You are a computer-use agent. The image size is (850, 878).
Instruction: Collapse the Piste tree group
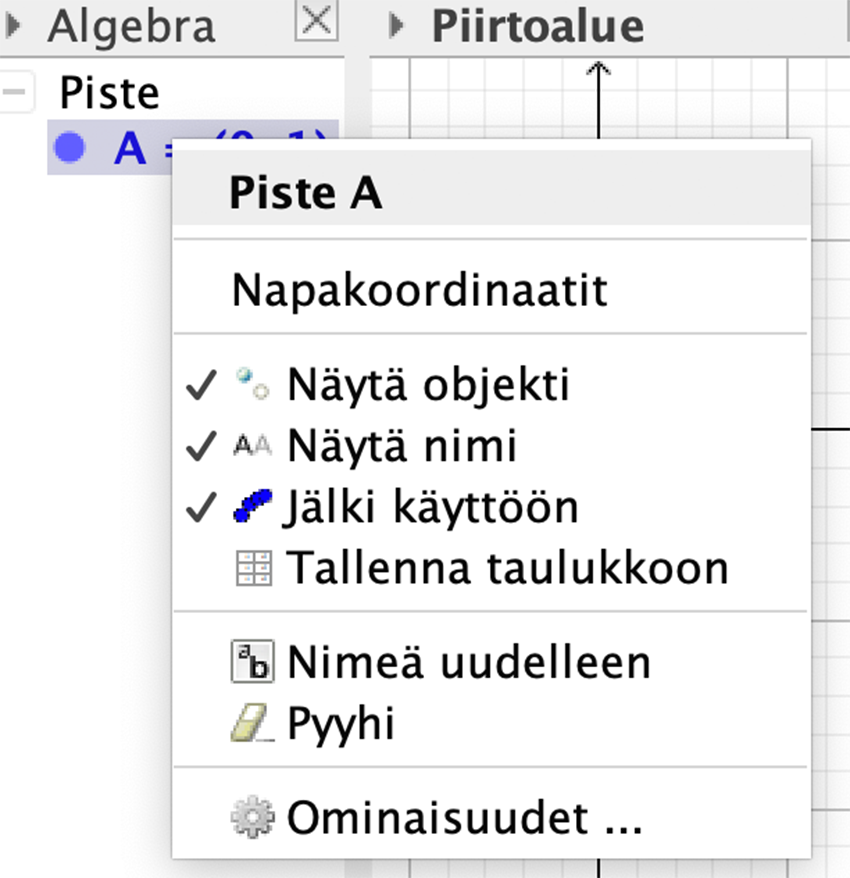16,91
